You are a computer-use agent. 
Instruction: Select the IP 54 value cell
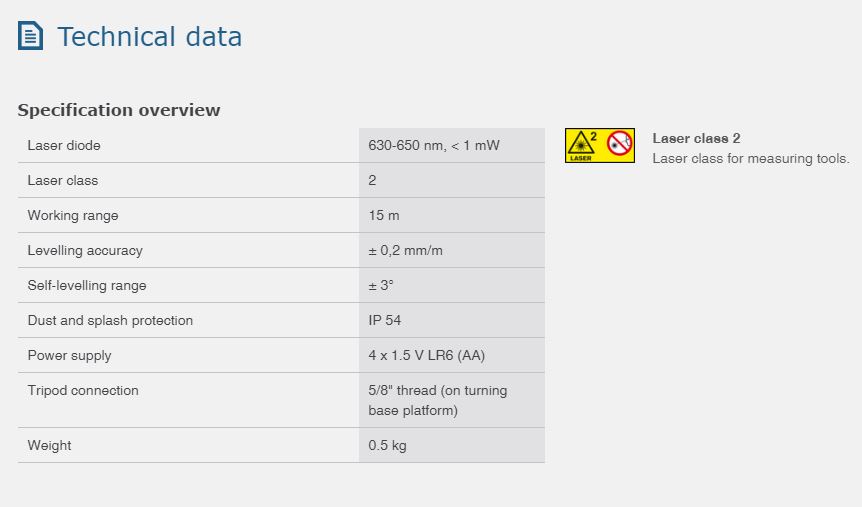pyautogui.click(x=387, y=321)
